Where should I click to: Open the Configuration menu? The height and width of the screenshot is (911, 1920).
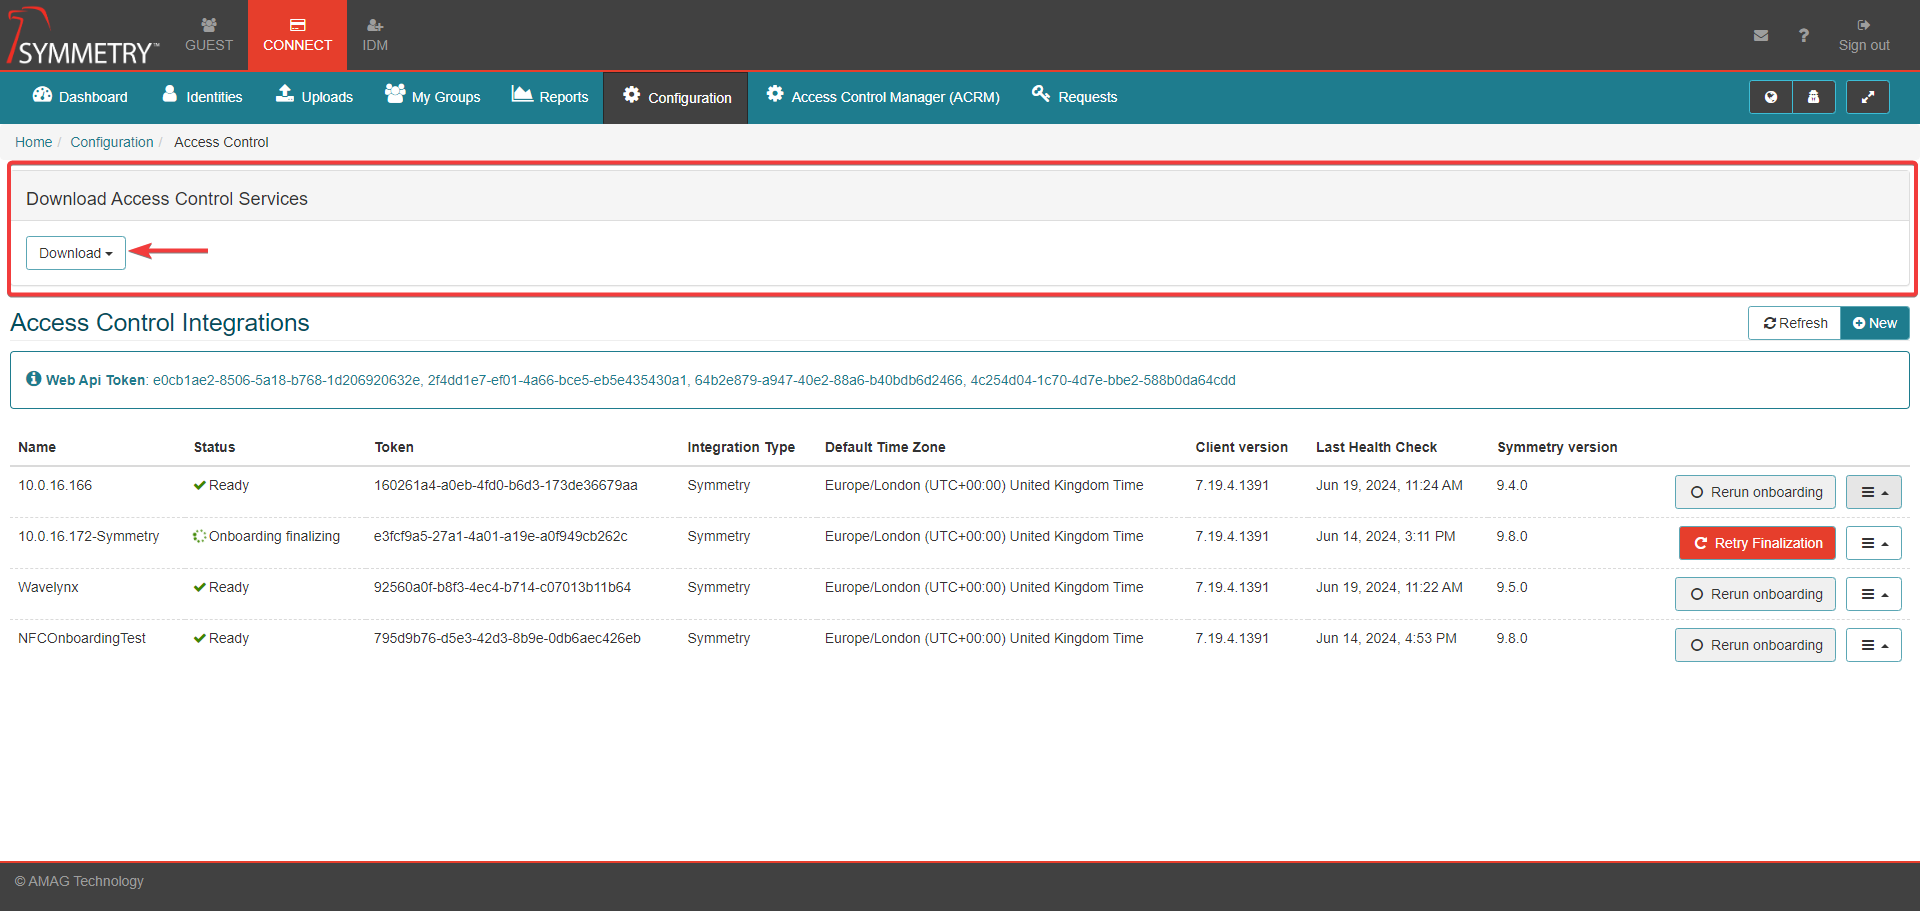pyautogui.click(x=676, y=97)
